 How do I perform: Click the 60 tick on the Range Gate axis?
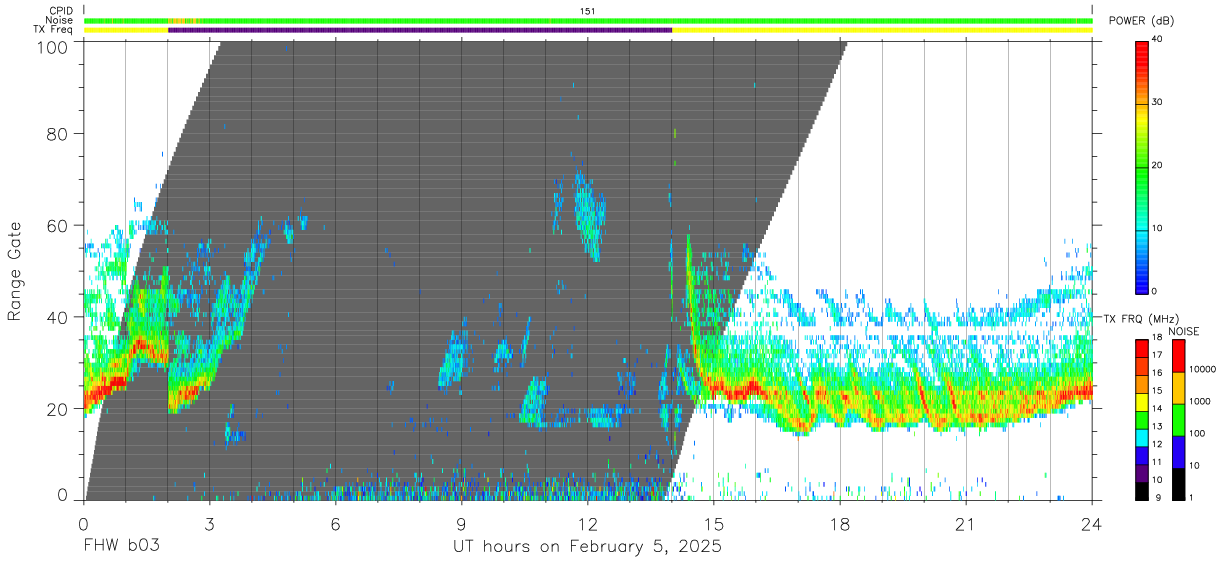pos(58,225)
